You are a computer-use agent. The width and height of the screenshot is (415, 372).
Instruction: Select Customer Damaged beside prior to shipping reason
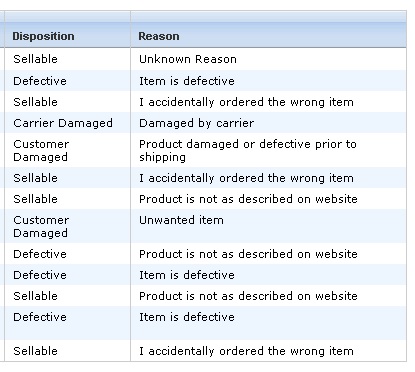pos(41,150)
